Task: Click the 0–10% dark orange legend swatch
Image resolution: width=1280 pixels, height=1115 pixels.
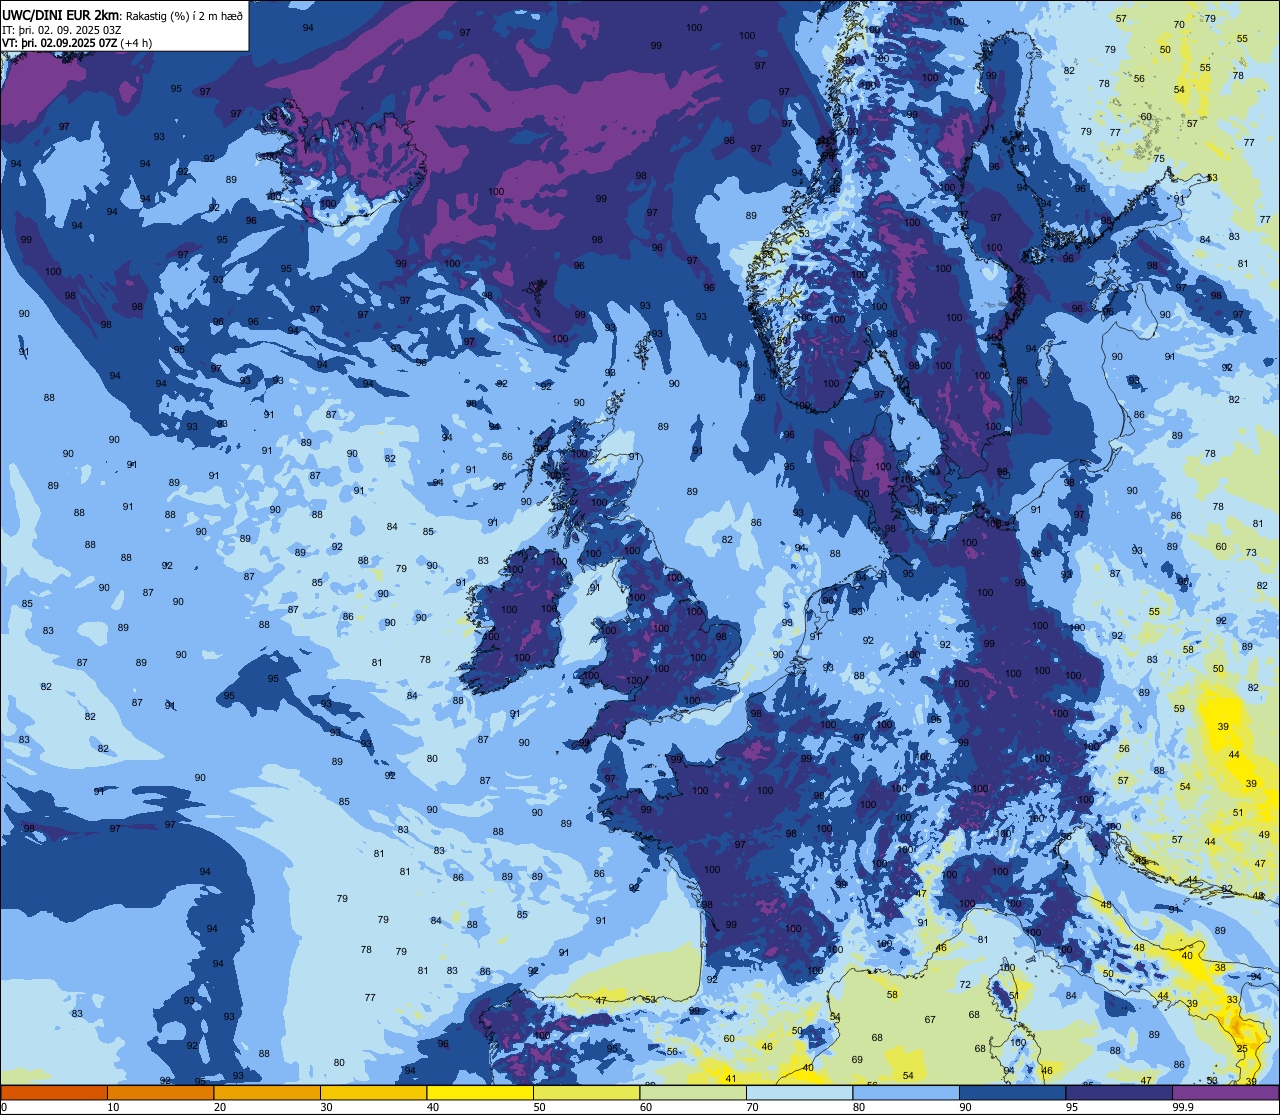Action: tap(54, 1092)
